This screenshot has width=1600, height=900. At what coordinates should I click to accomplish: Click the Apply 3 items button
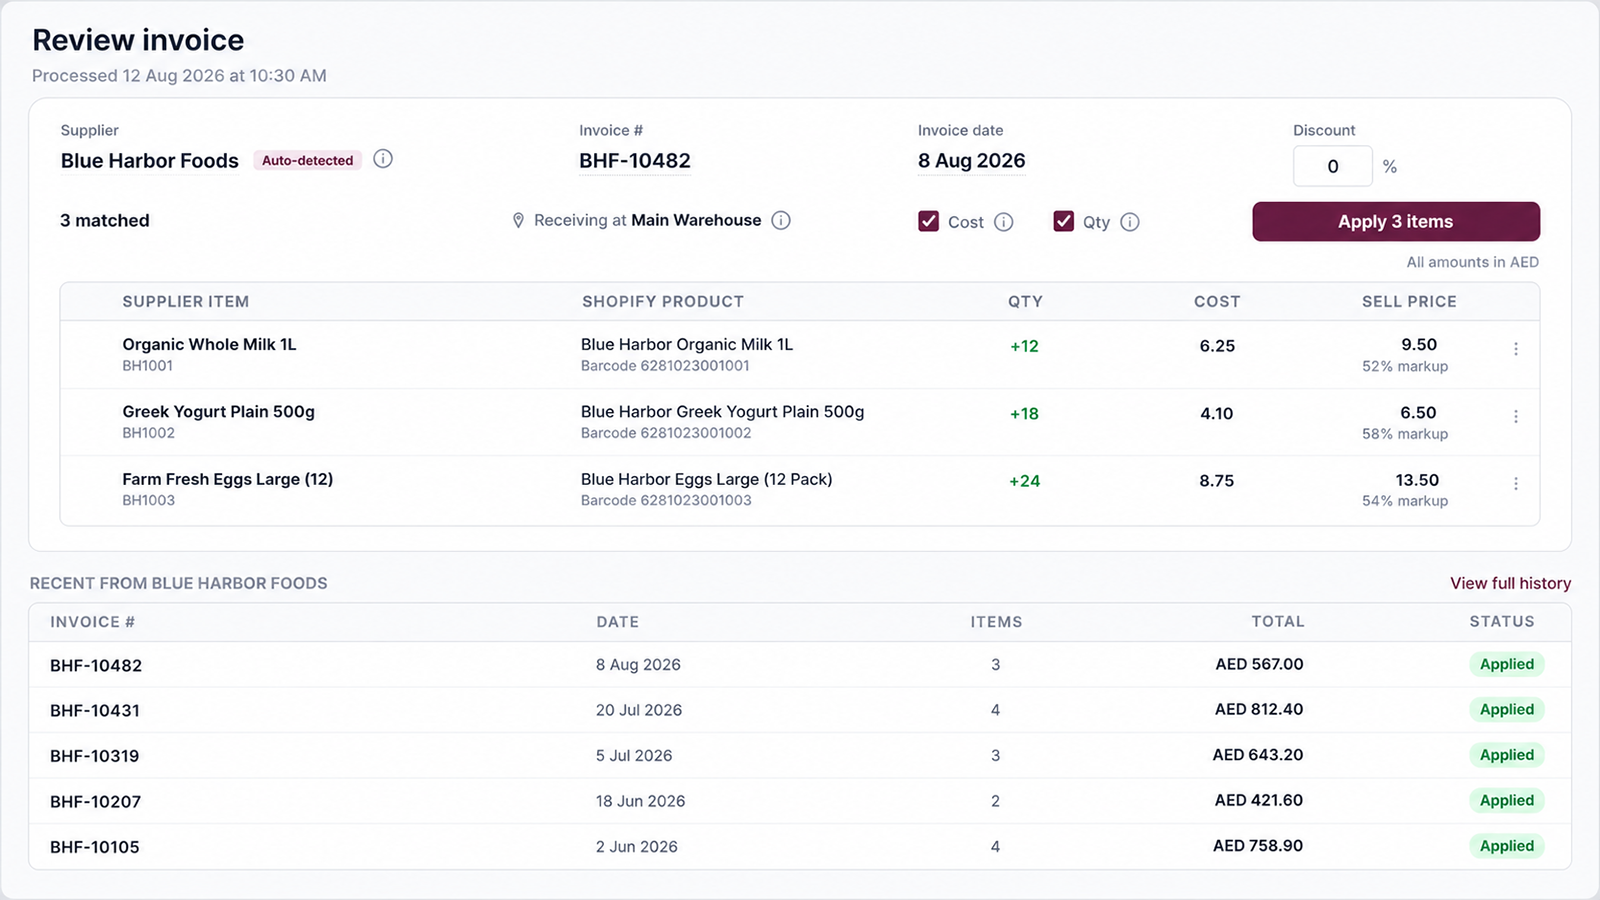1396,221
